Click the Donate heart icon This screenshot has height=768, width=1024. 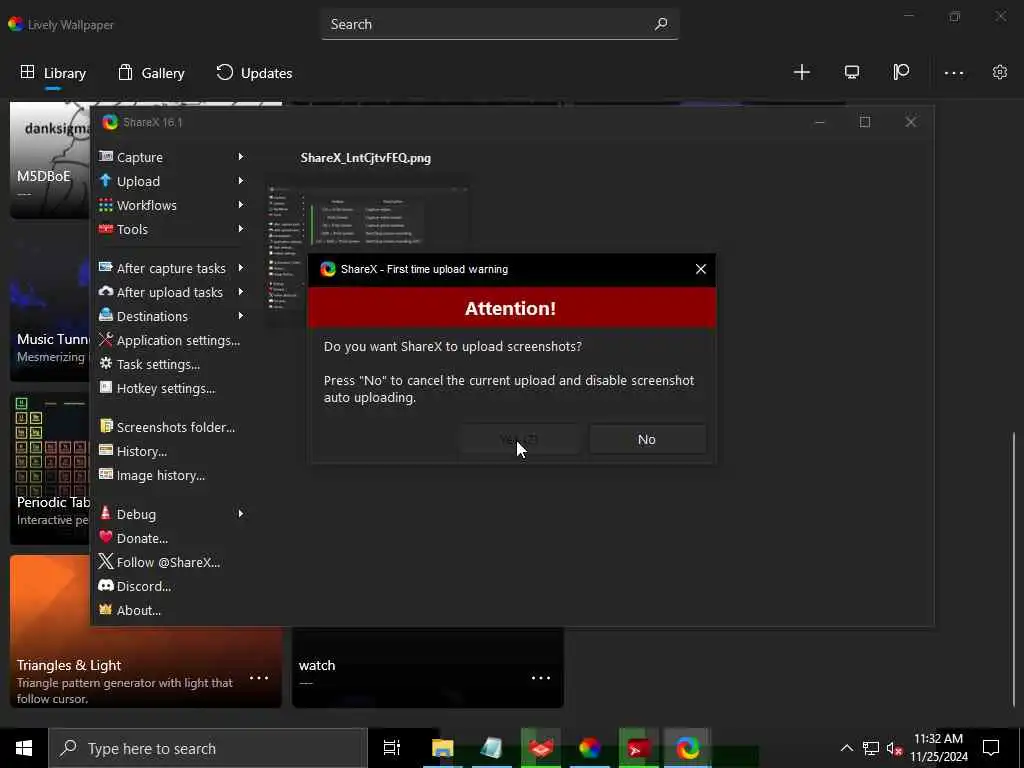[x=106, y=537]
